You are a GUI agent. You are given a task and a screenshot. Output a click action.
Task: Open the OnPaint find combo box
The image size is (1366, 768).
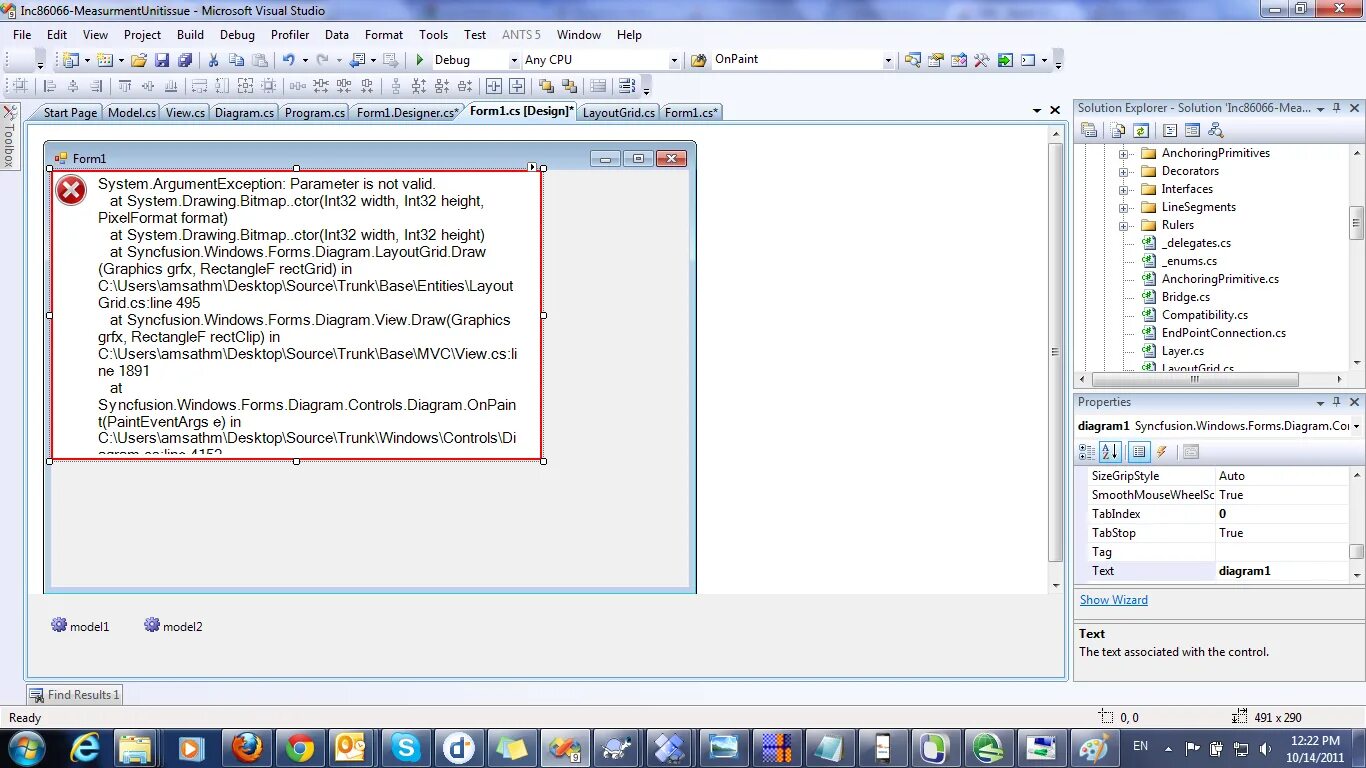tap(888, 60)
